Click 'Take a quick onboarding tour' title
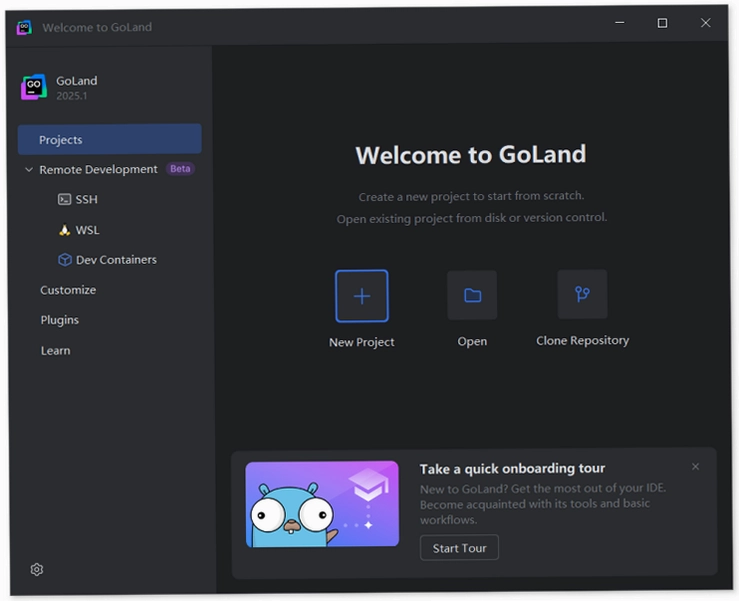 tap(512, 469)
